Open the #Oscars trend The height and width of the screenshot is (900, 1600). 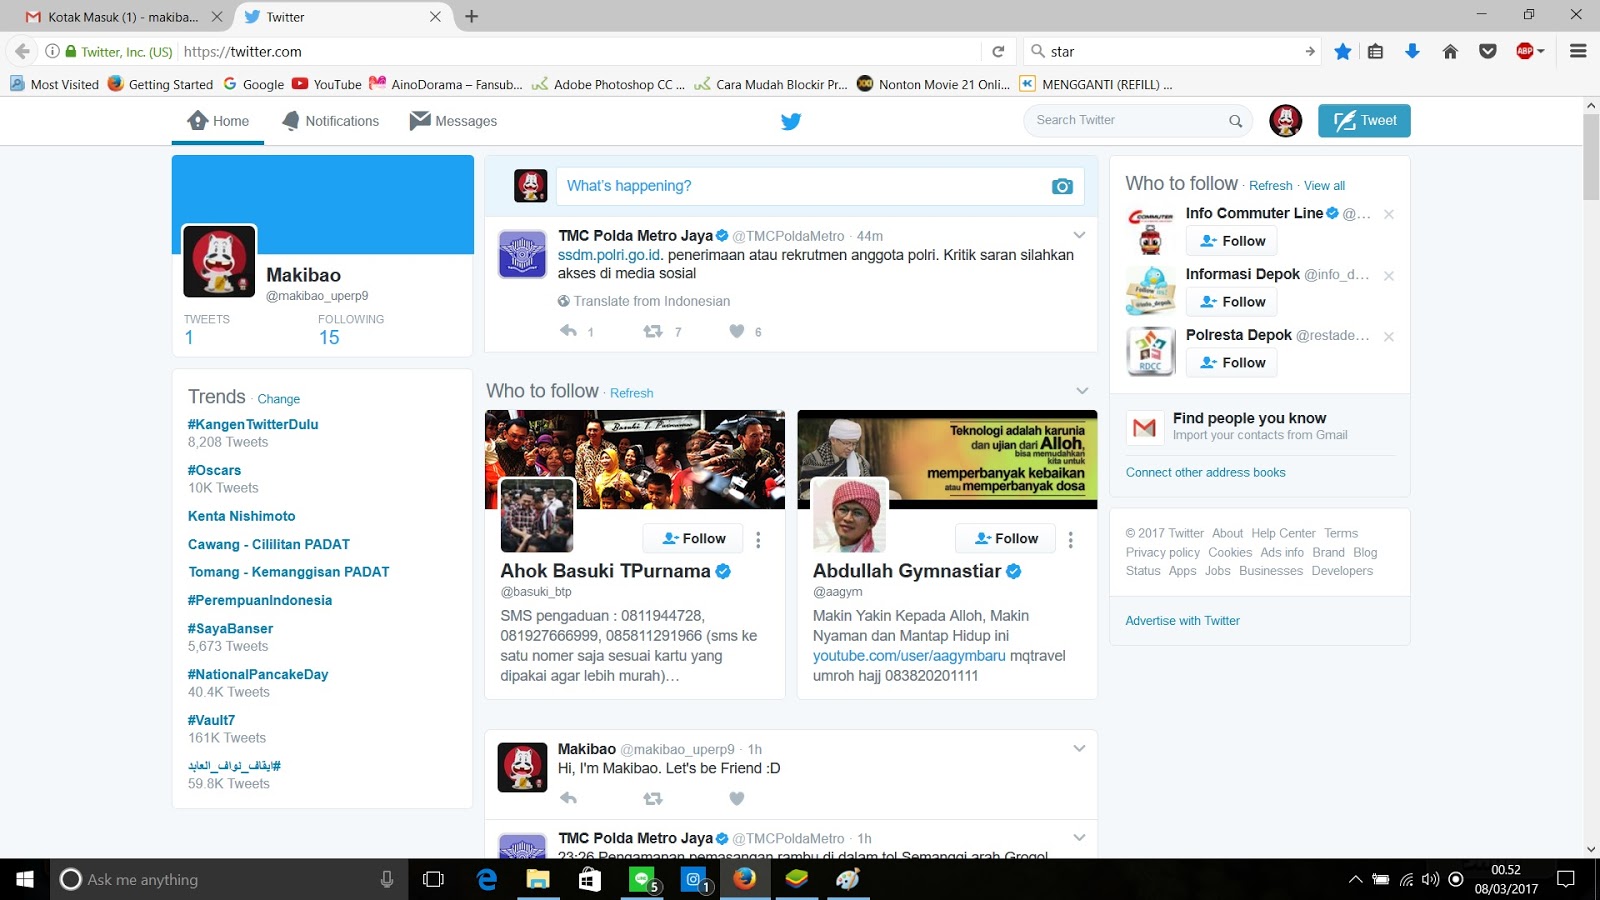[214, 471]
